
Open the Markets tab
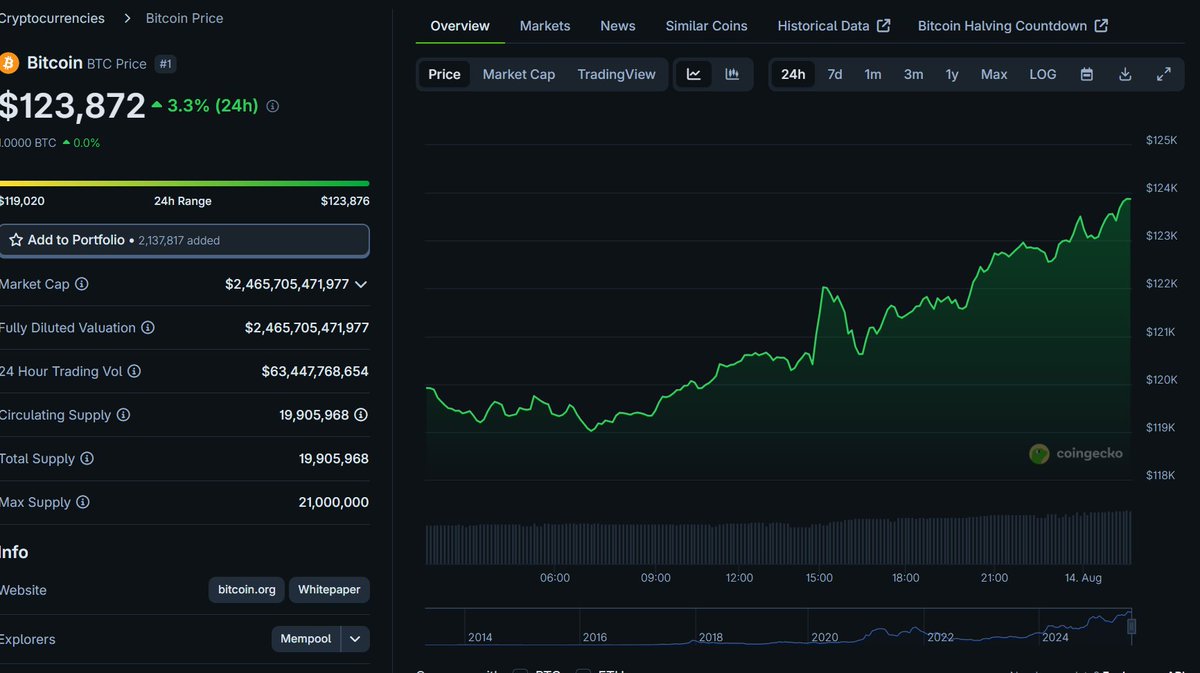coord(545,26)
